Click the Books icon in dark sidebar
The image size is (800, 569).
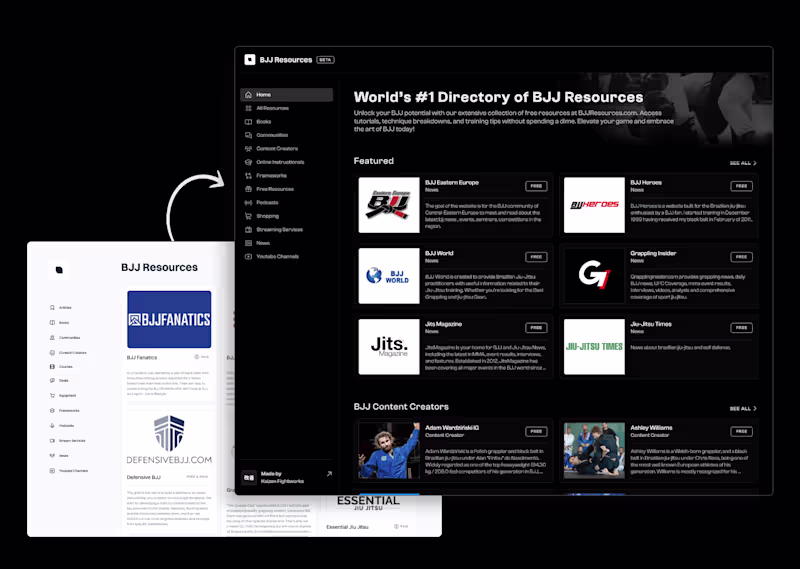(x=248, y=121)
